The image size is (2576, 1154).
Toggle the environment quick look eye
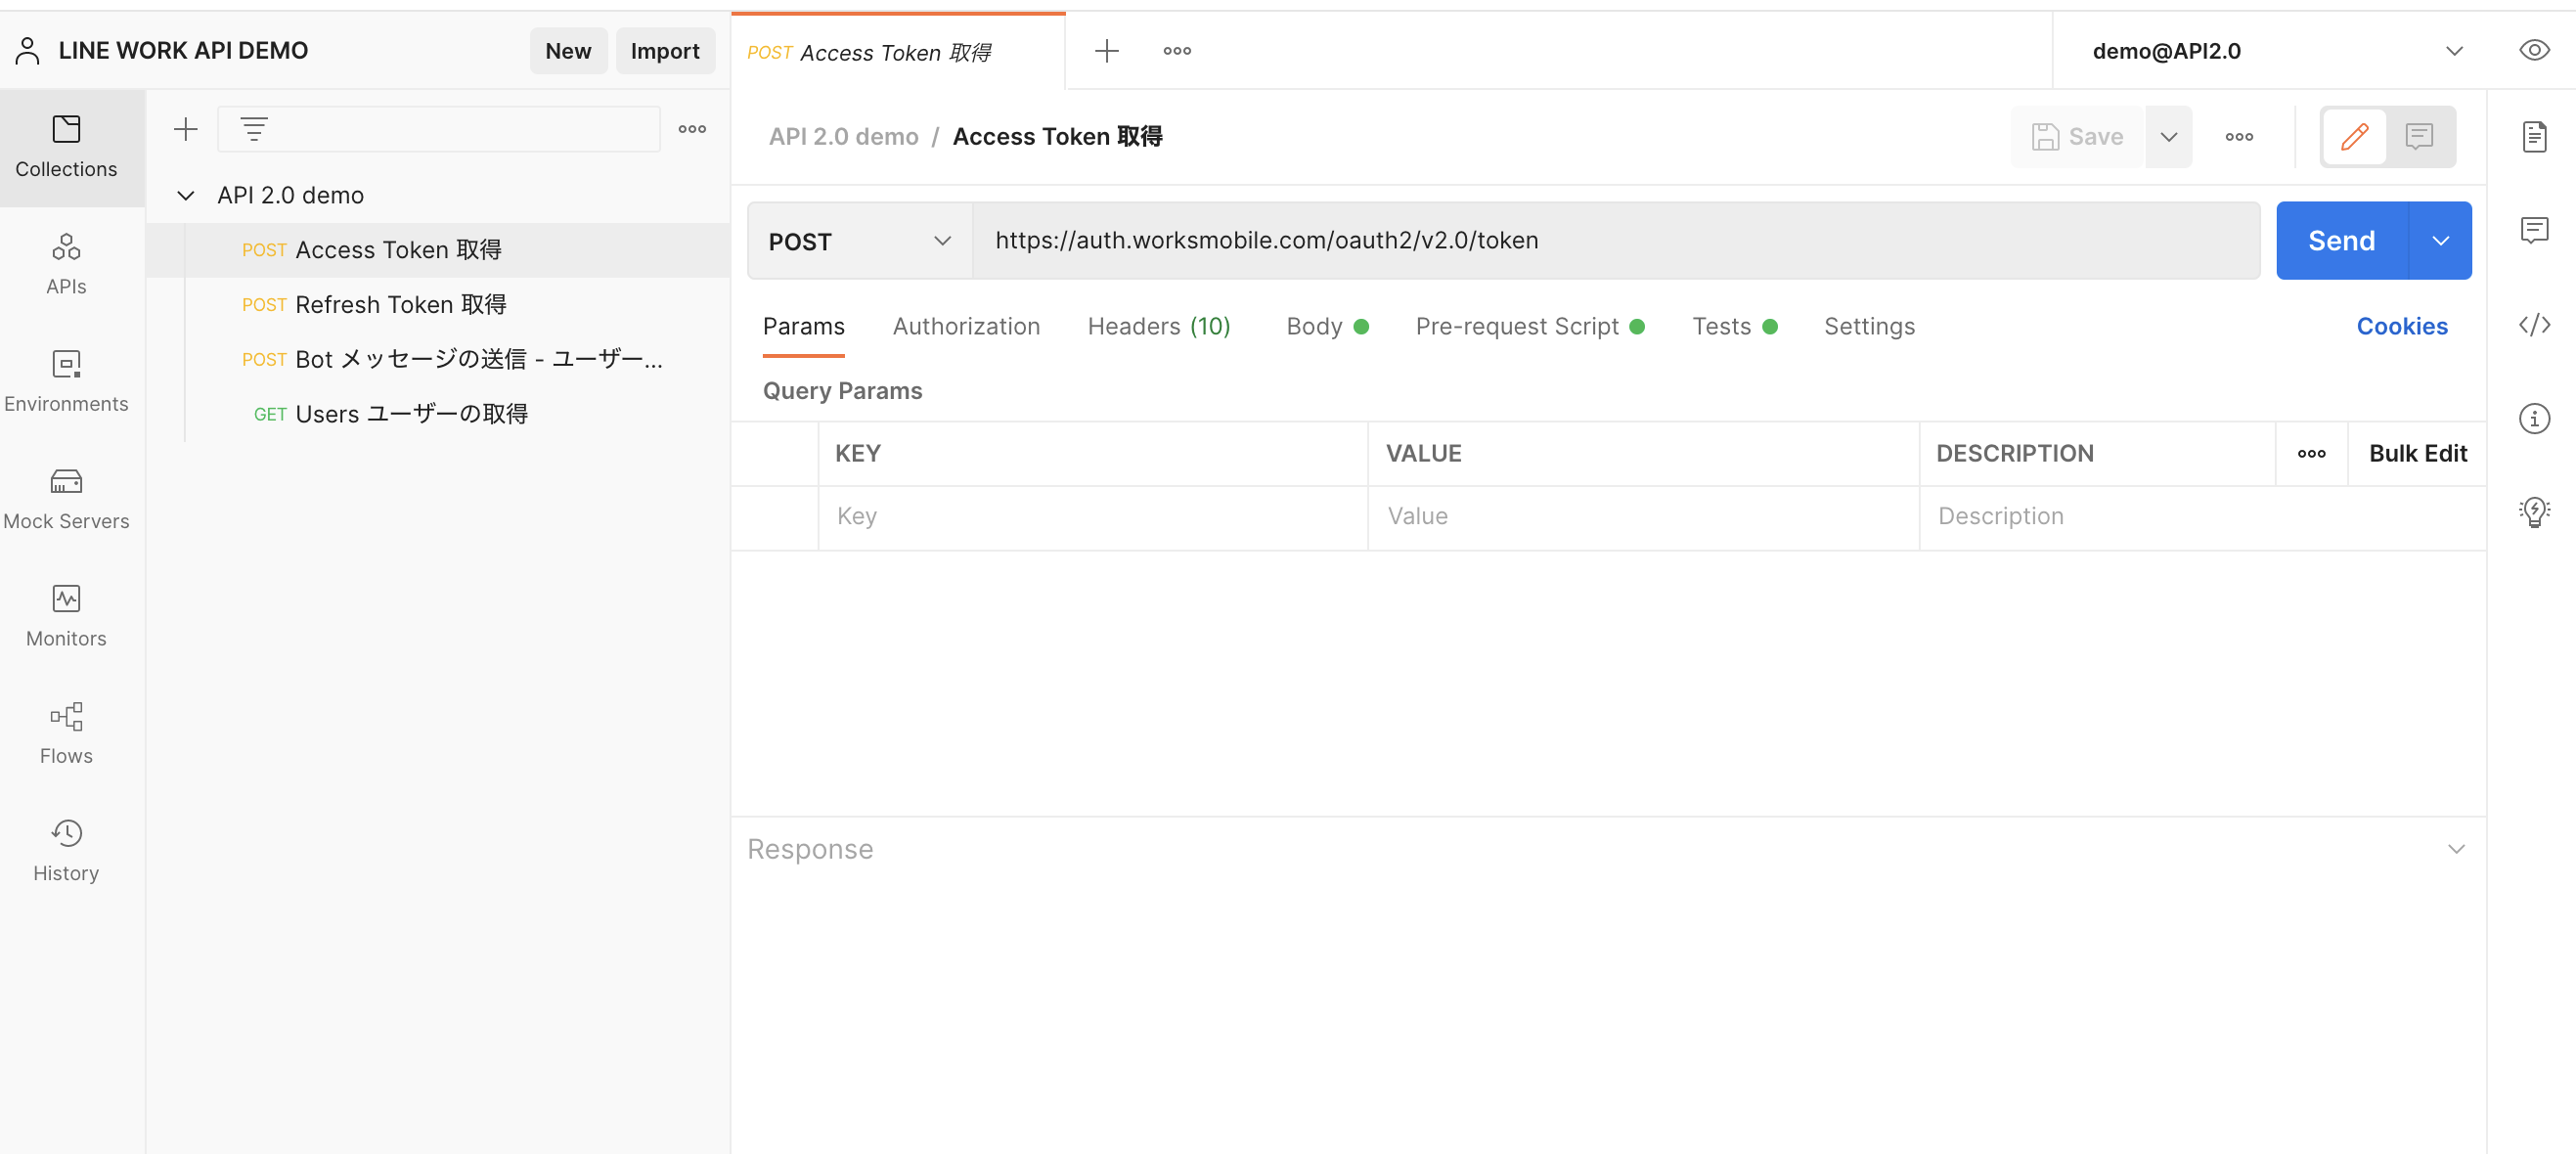click(x=2536, y=50)
